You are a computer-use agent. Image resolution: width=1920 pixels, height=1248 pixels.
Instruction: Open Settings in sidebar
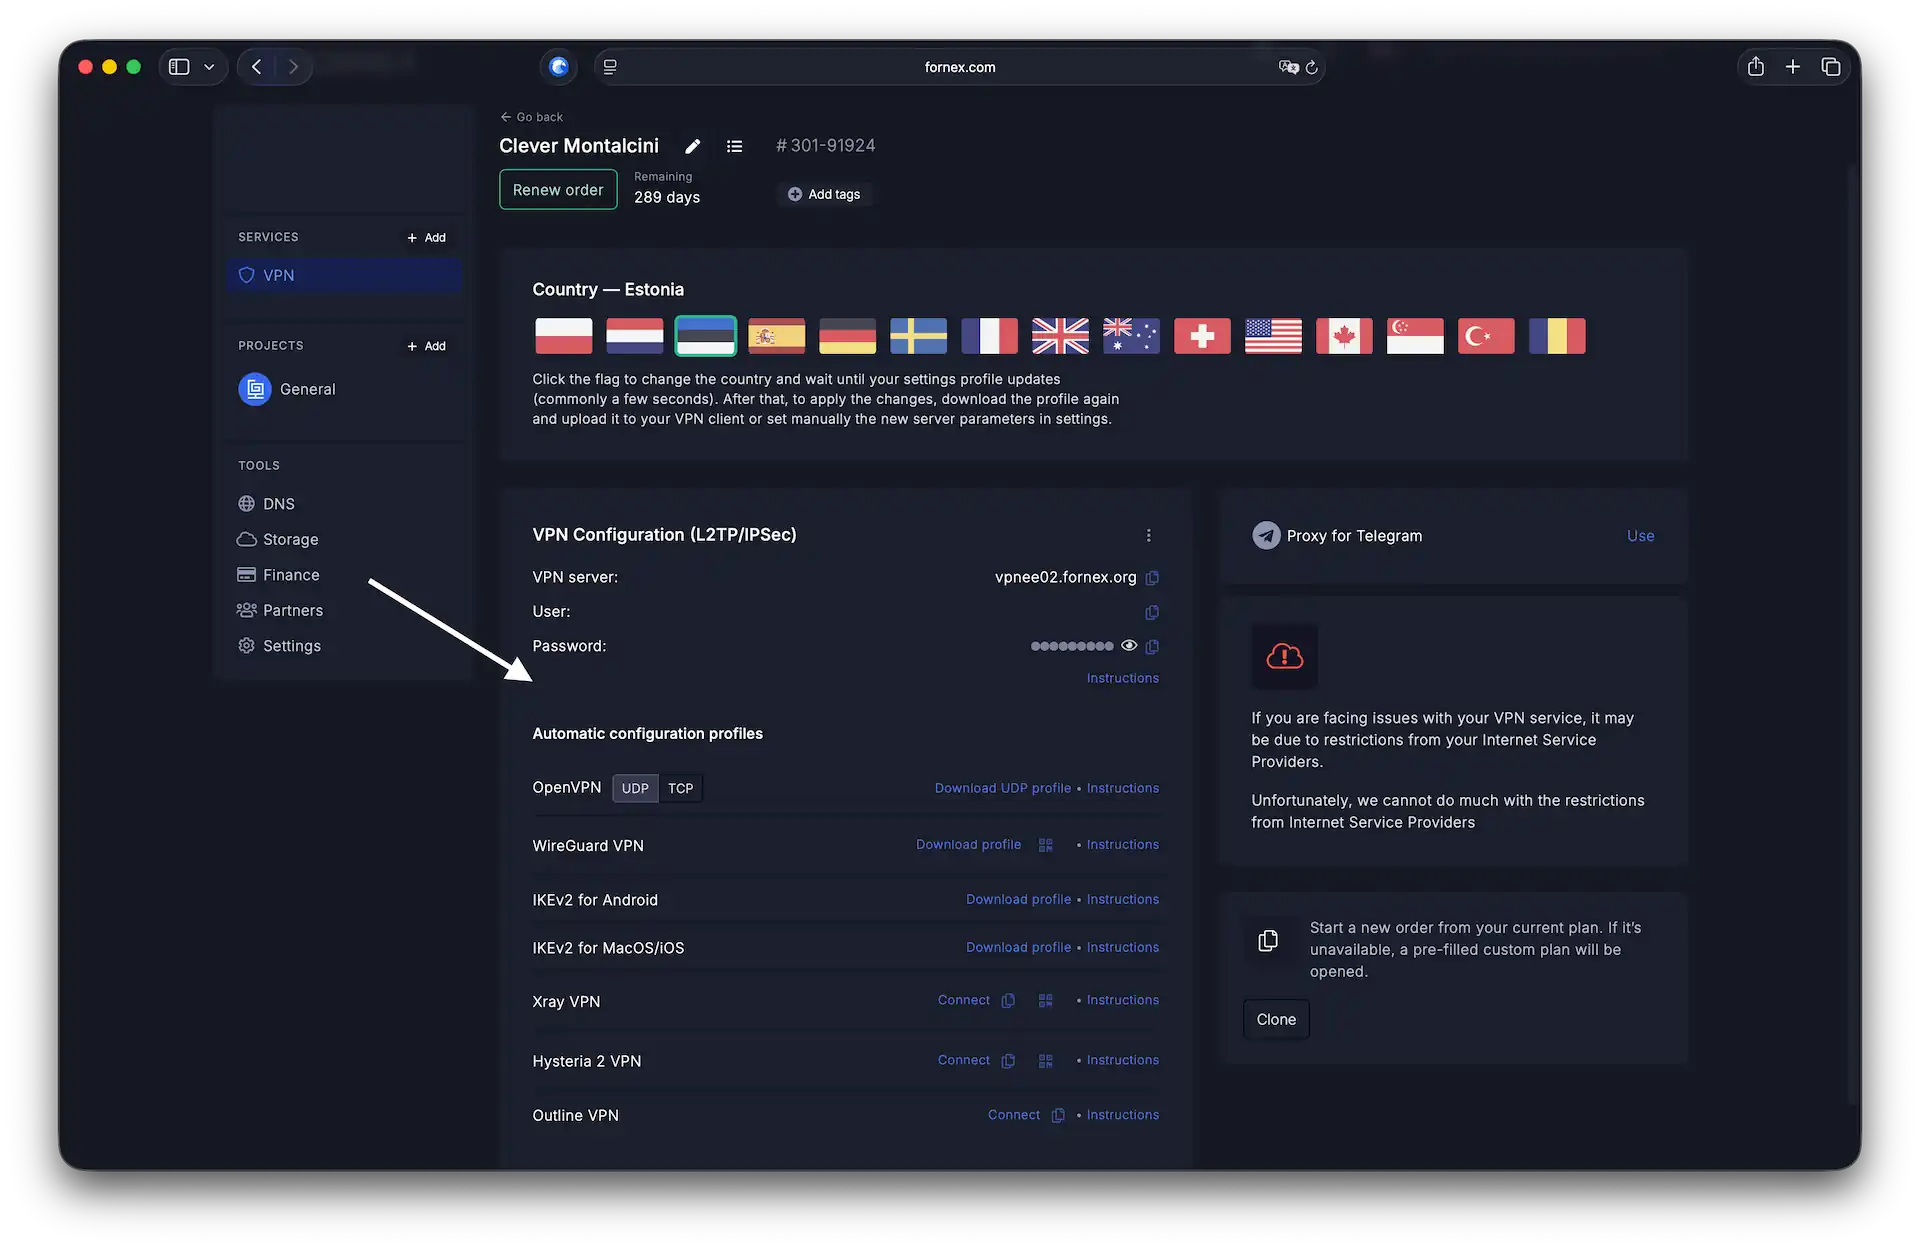[x=279, y=646]
